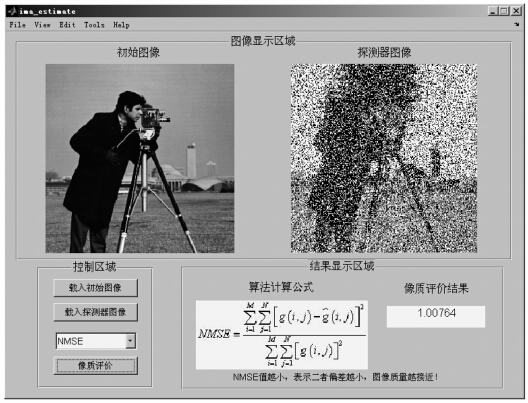Click the 载入初始图像 button
The image size is (528, 403).
pyautogui.click(x=96, y=288)
